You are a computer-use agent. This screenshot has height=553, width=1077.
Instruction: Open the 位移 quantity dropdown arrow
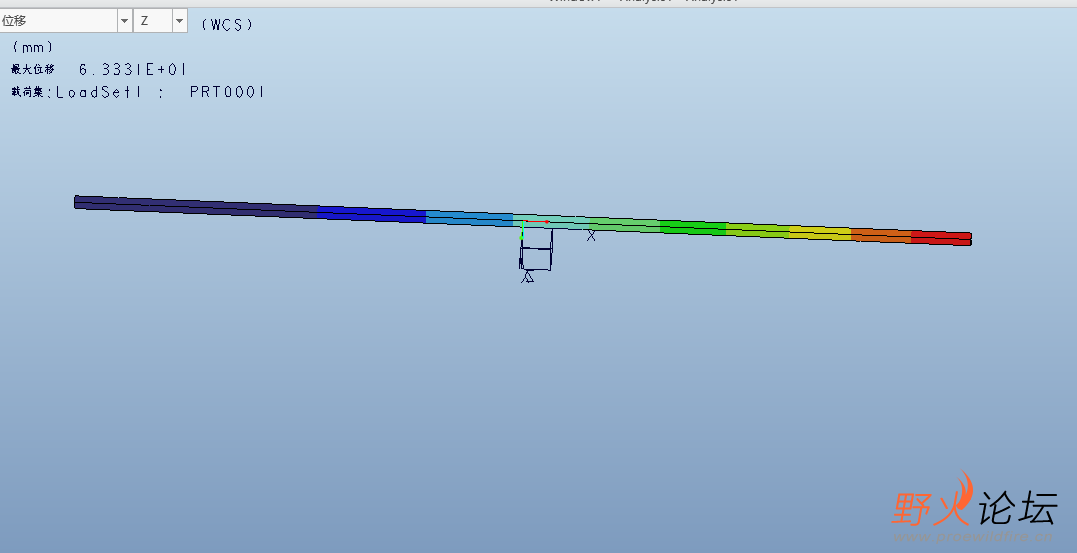click(124, 21)
